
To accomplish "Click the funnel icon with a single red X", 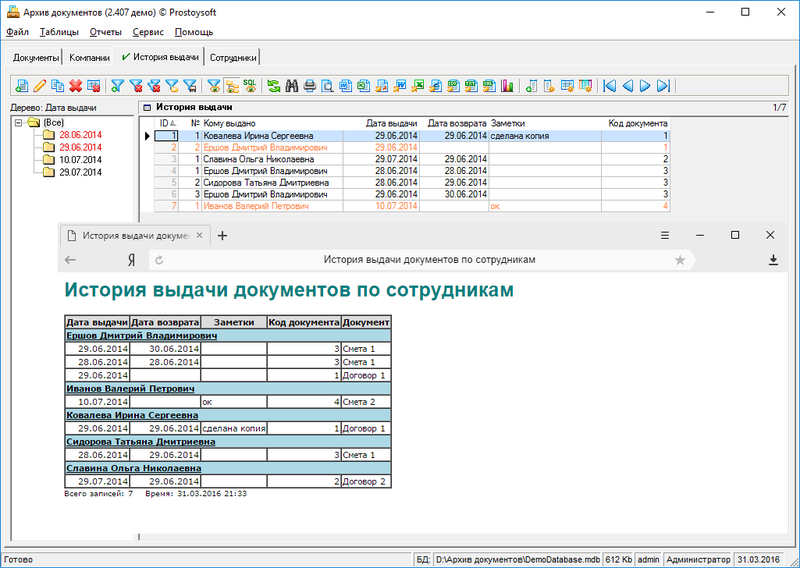I will click(x=136, y=86).
